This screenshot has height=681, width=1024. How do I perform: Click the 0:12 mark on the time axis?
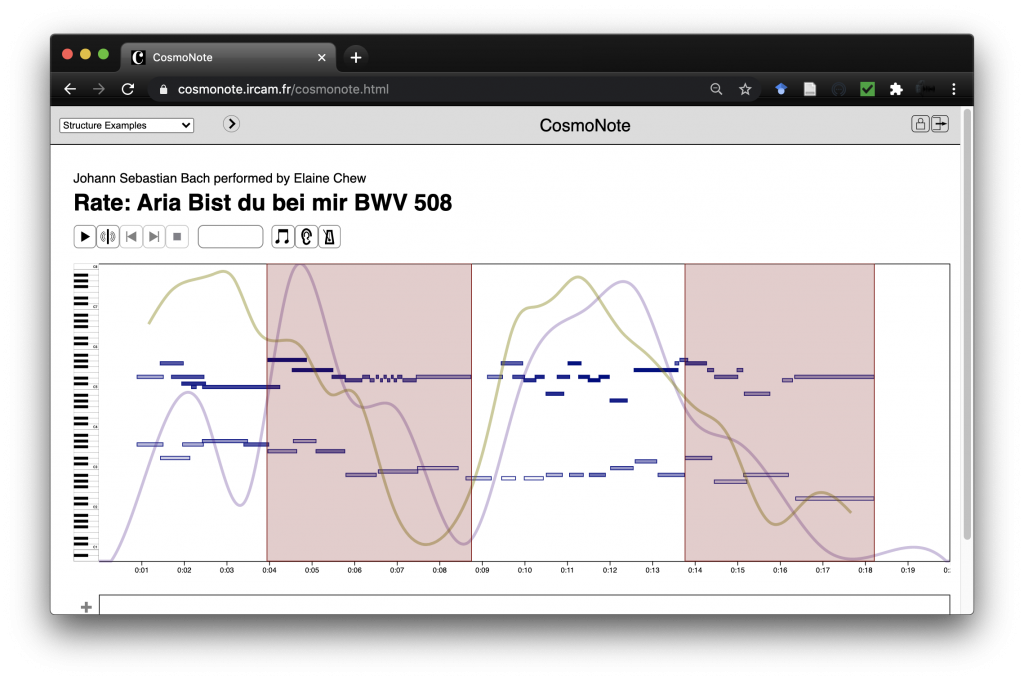click(610, 570)
